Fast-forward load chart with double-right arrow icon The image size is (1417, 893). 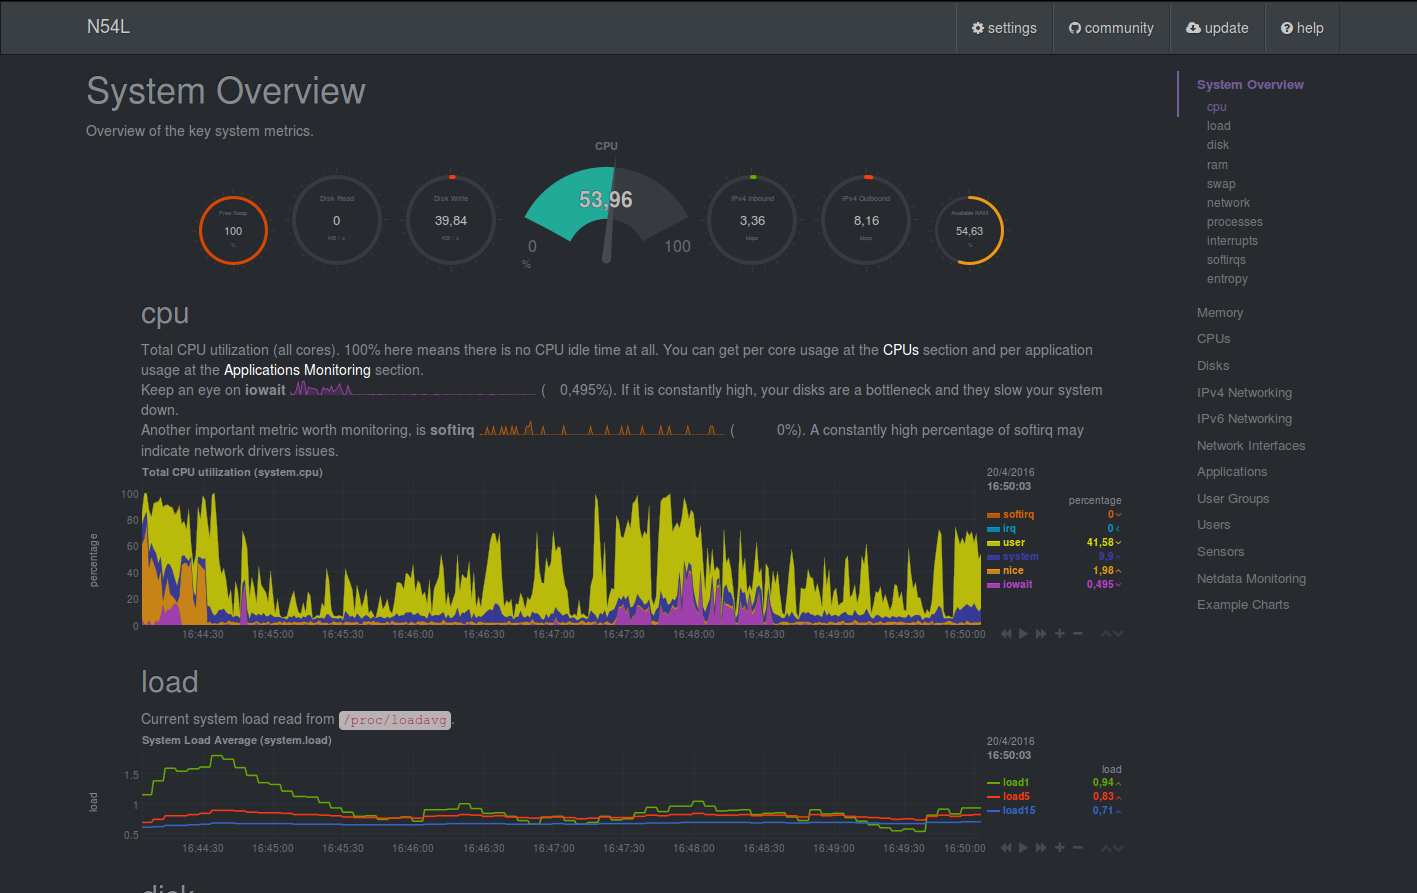[1040, 847]
